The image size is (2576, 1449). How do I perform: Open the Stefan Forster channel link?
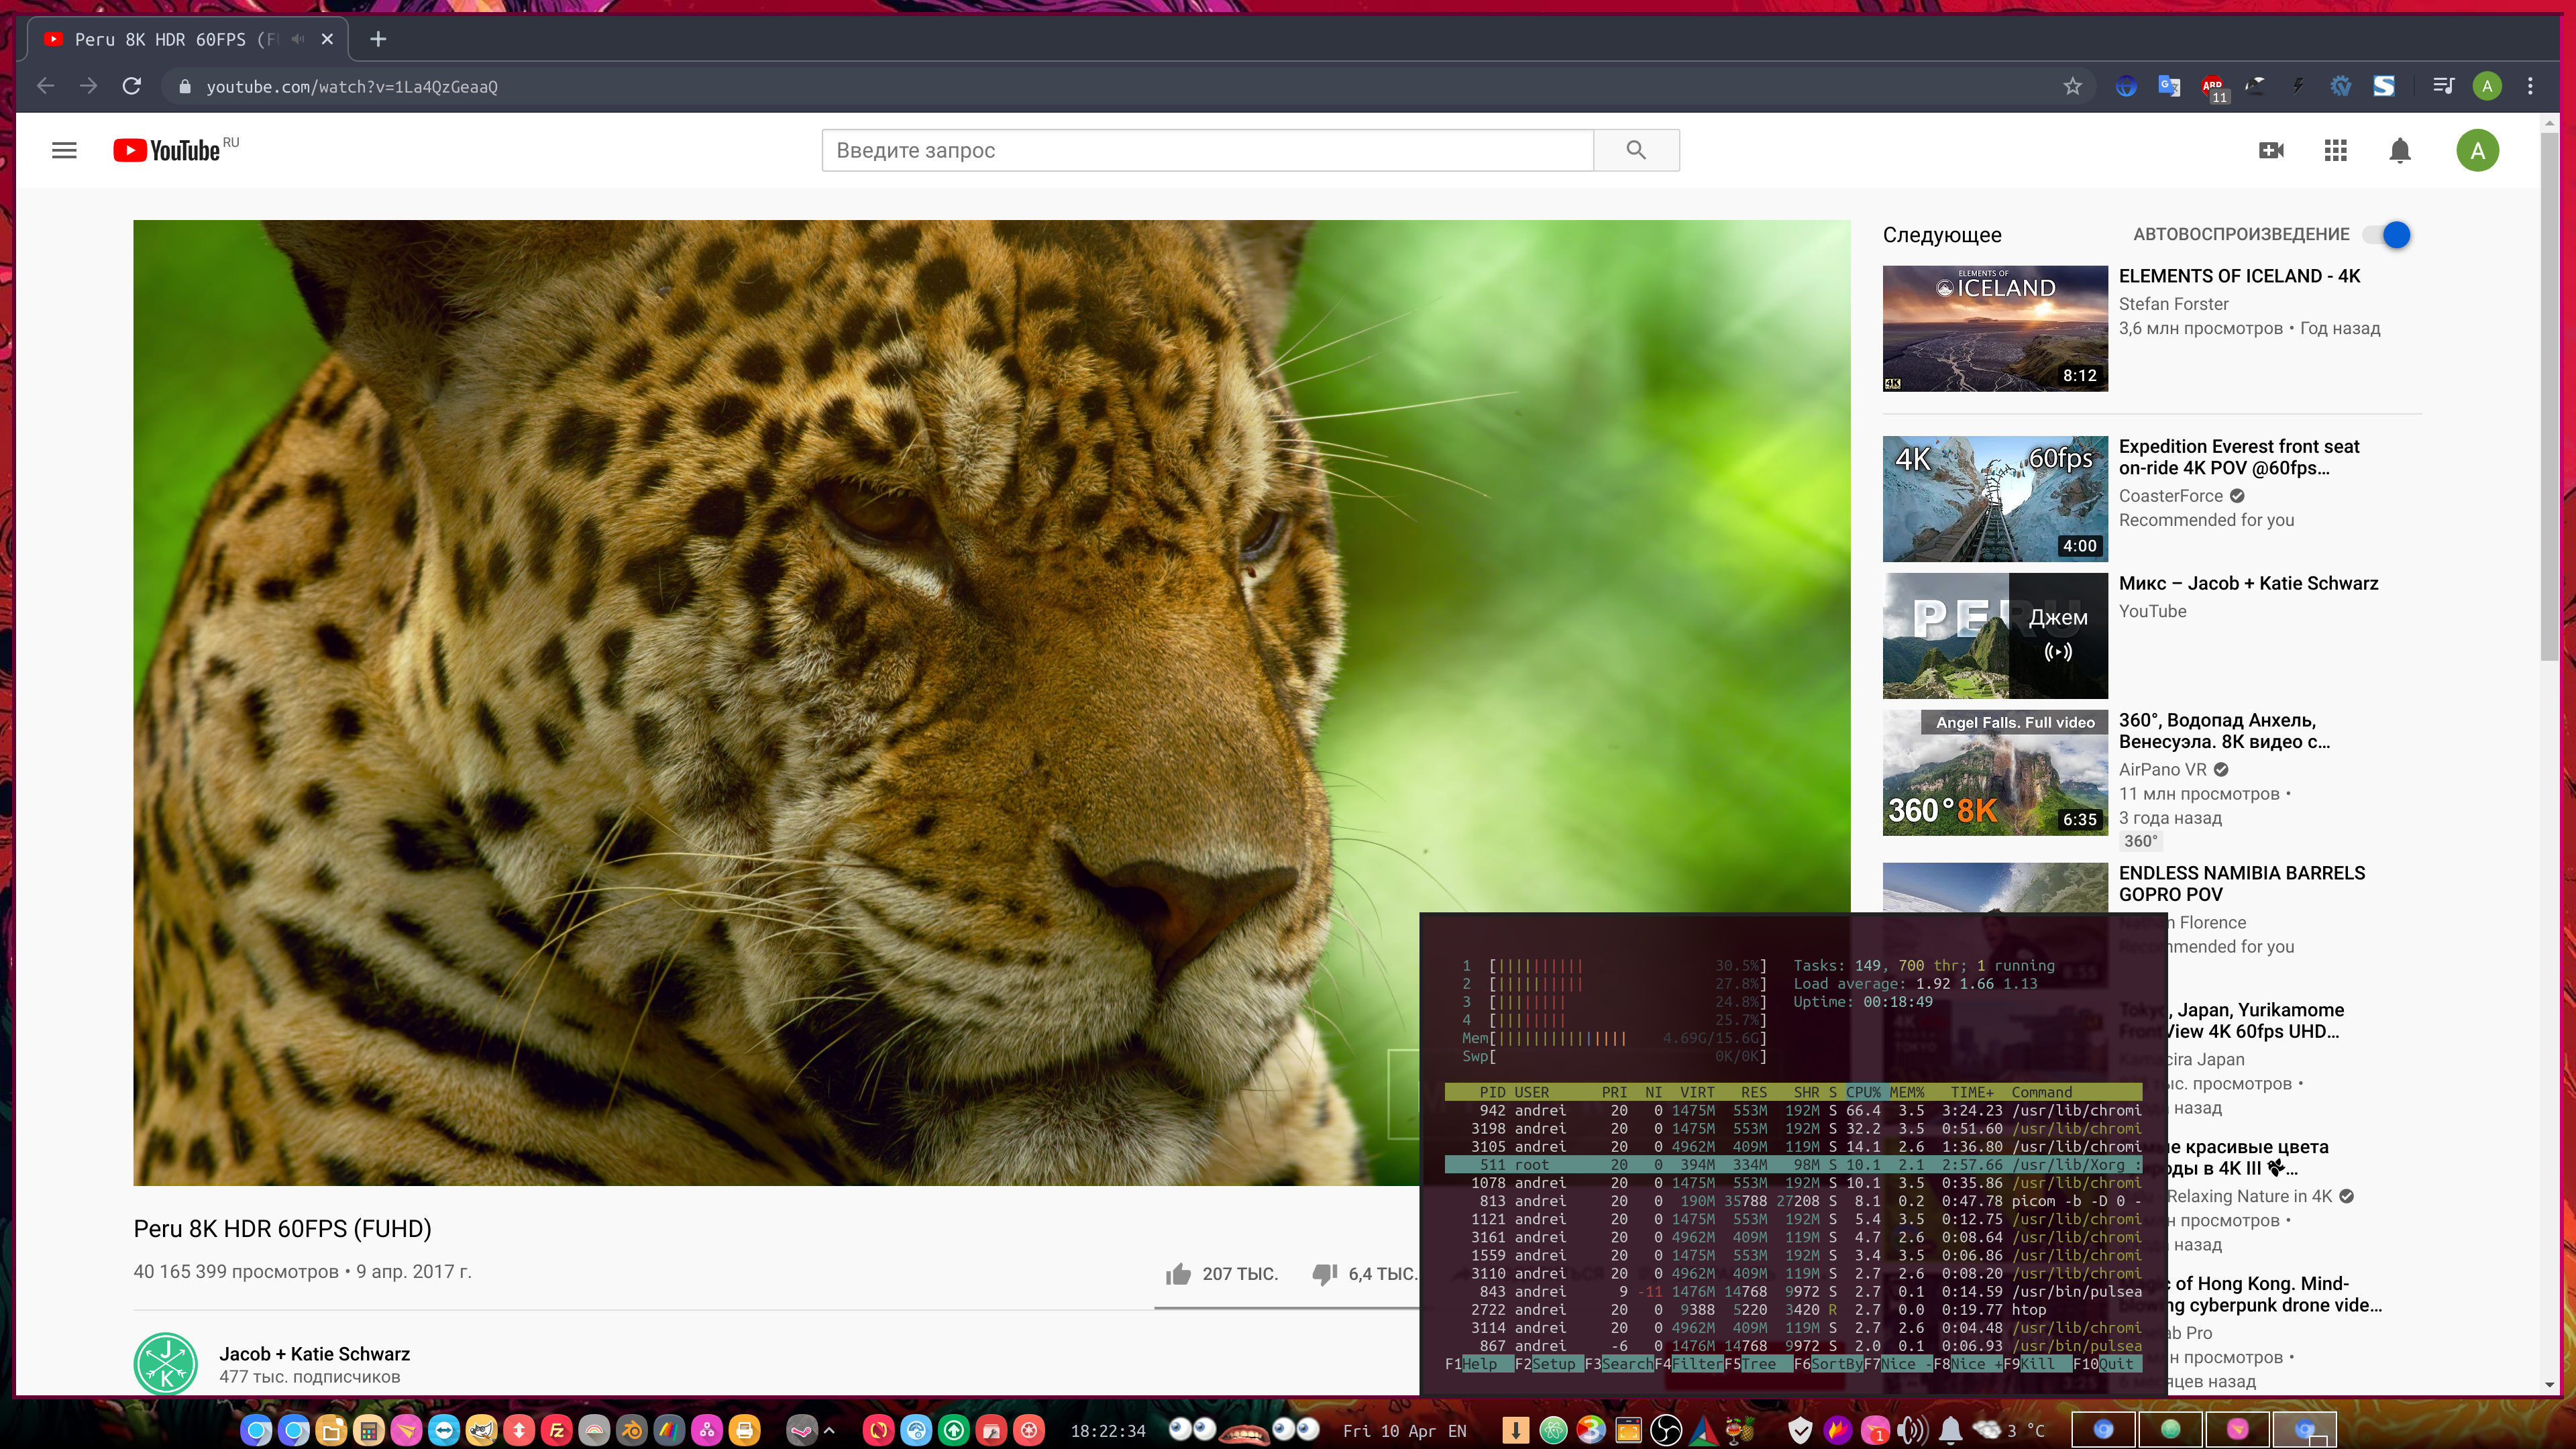point(2173,304)
